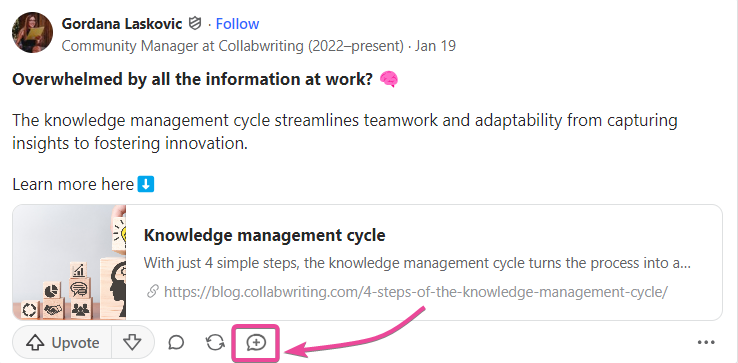
Task: Open the Knowledge management cycle link title
Action: point(265,234)
